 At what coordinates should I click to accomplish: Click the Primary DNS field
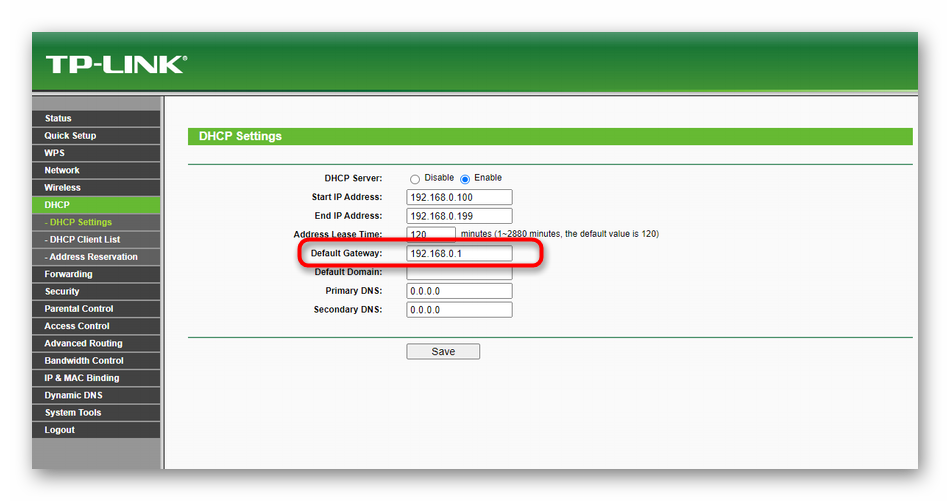[459, 291]
